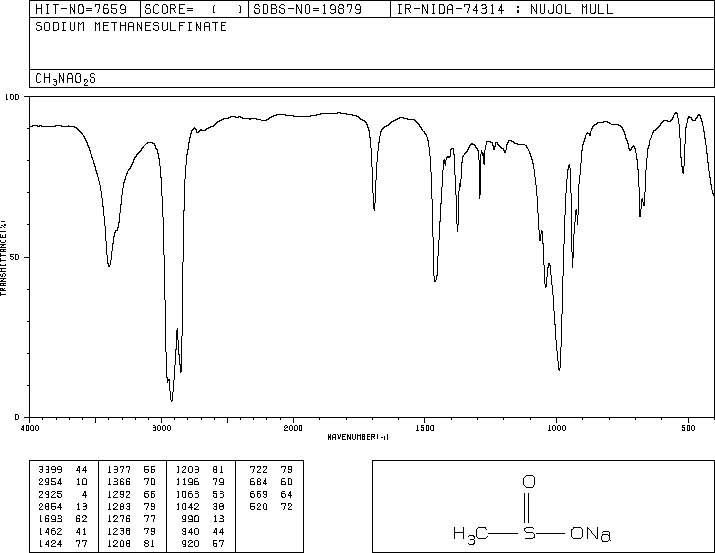Image resolution: width=715 pixels, height=553 pixels.
Task: Select the 990 peak entry in table
Action: (203, 519)
